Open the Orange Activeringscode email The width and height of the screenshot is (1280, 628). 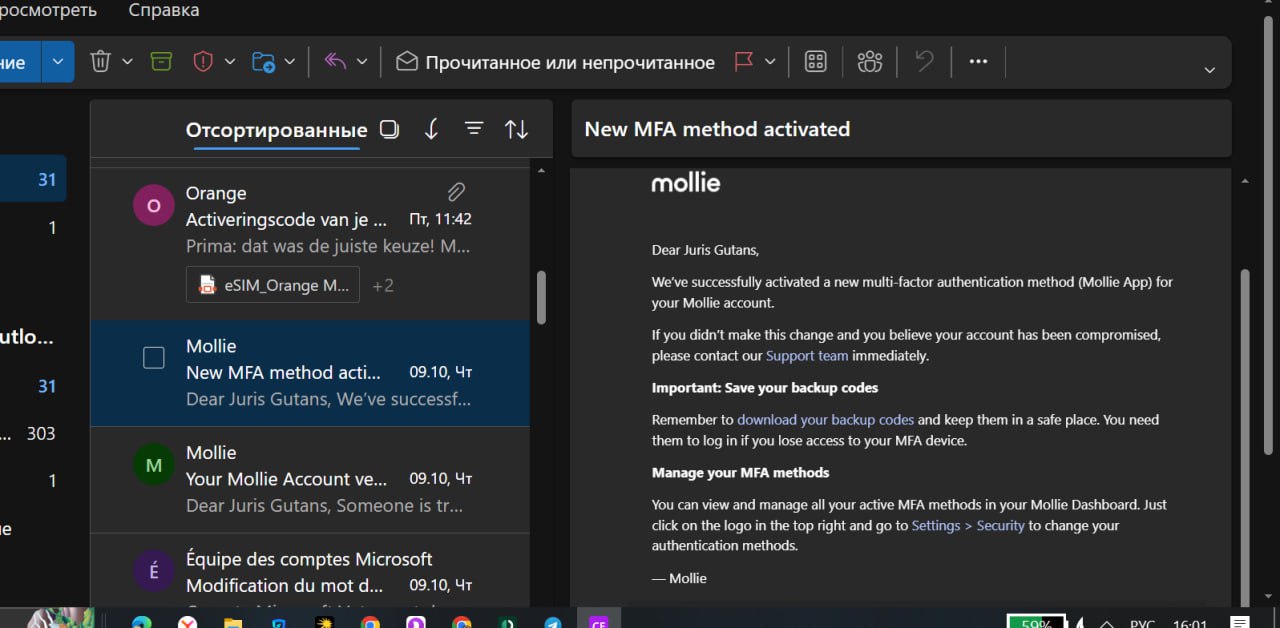310,243
